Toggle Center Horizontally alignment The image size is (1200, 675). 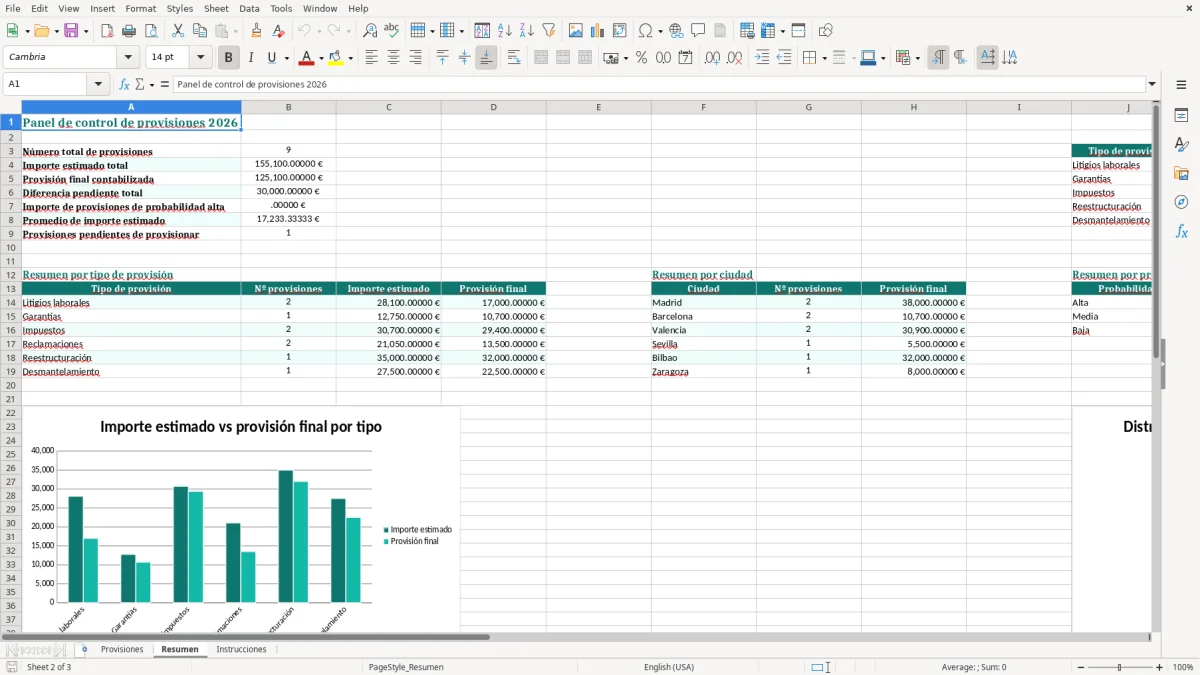click(393, 58)
